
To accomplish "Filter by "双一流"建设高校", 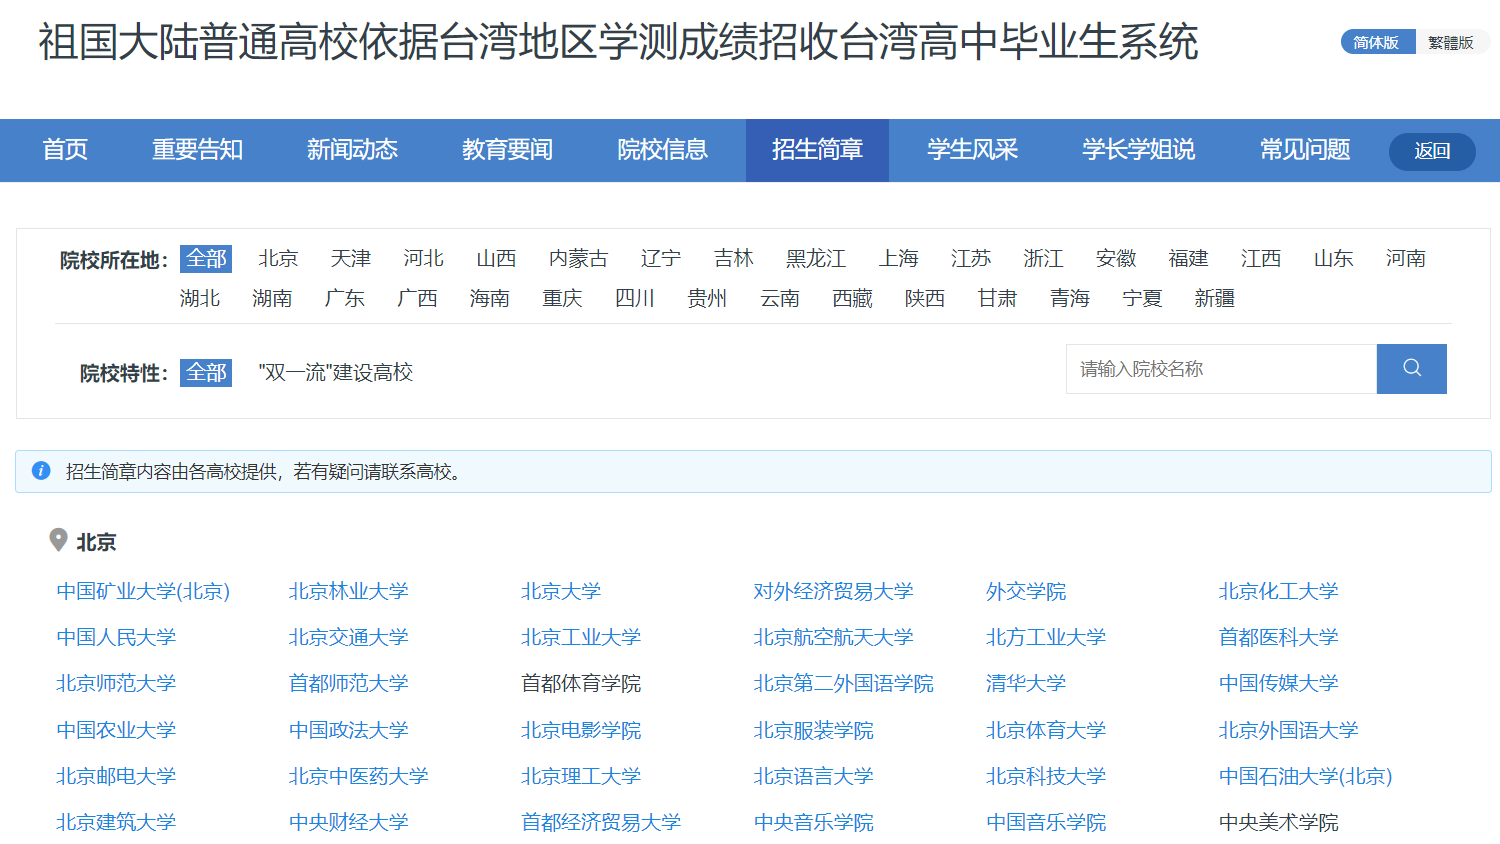I will click(x=335, y=373).
